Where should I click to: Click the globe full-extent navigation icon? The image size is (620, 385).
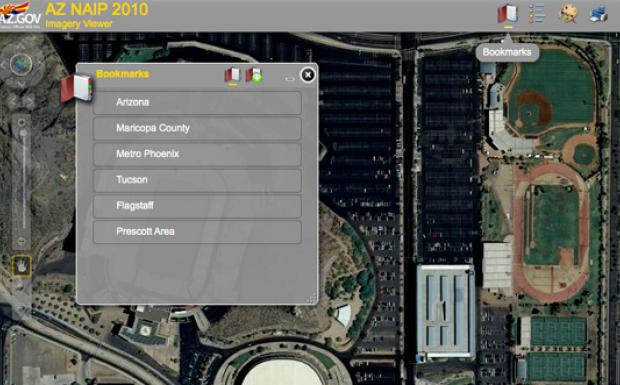tap(21, 64)
